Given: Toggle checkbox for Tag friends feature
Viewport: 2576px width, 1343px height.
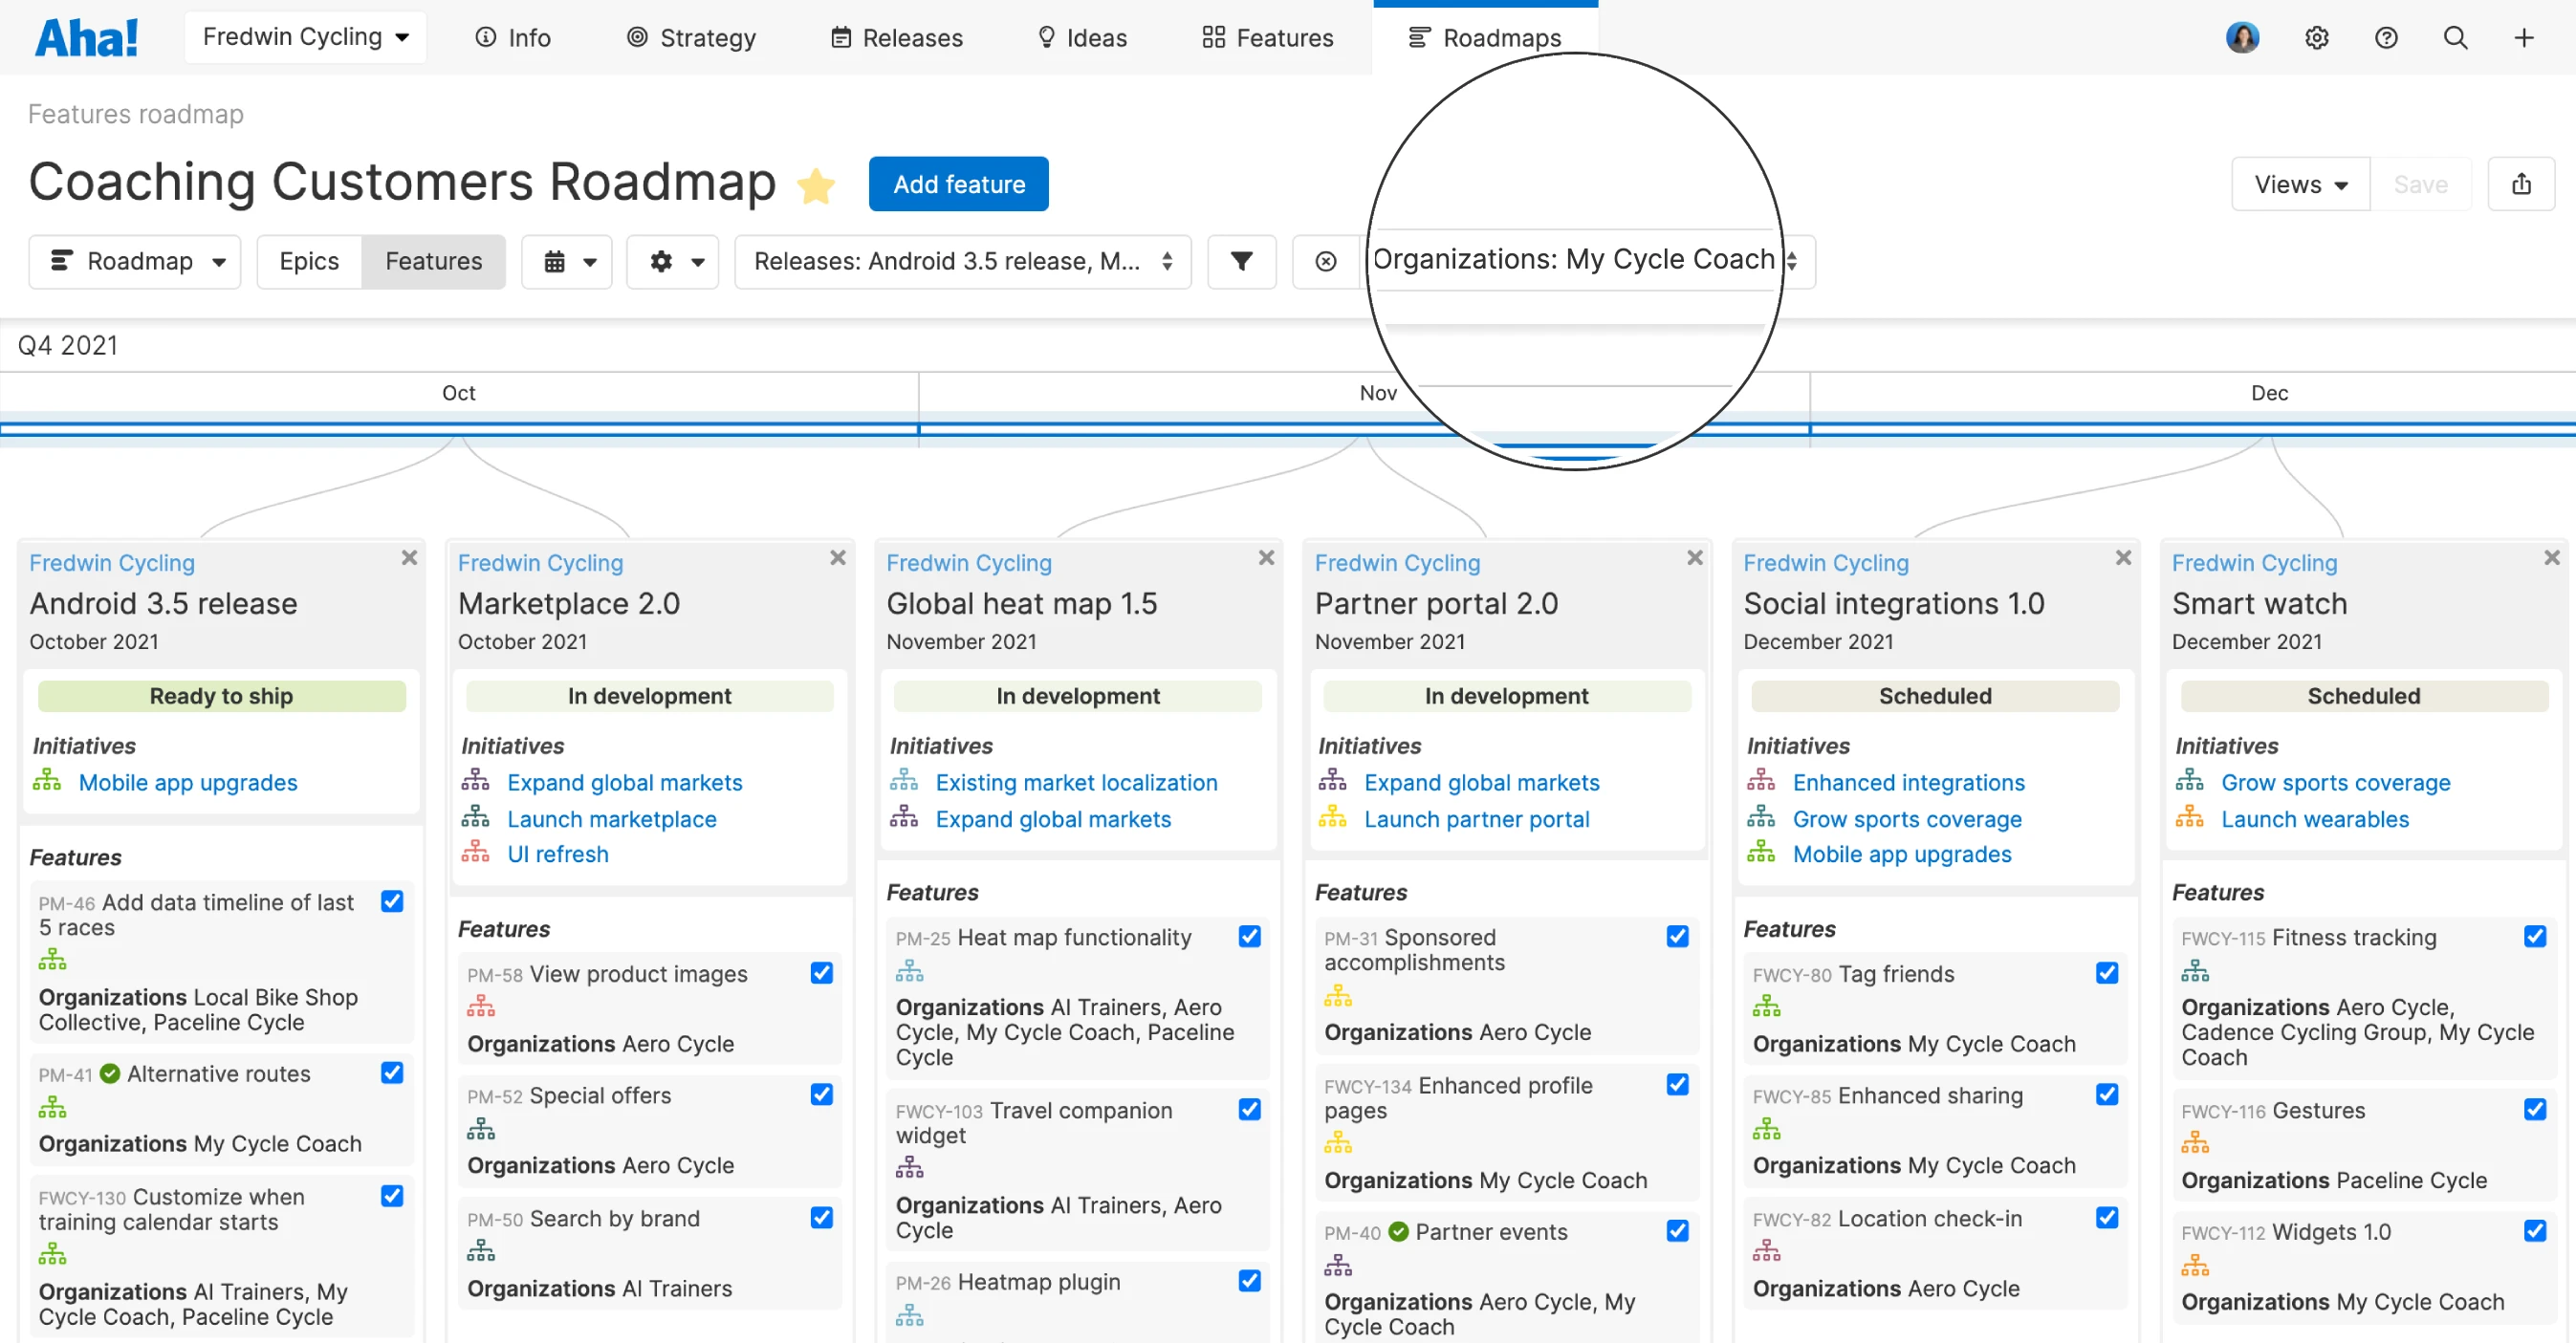Looking at the screenshot, I should (2106, 973).
